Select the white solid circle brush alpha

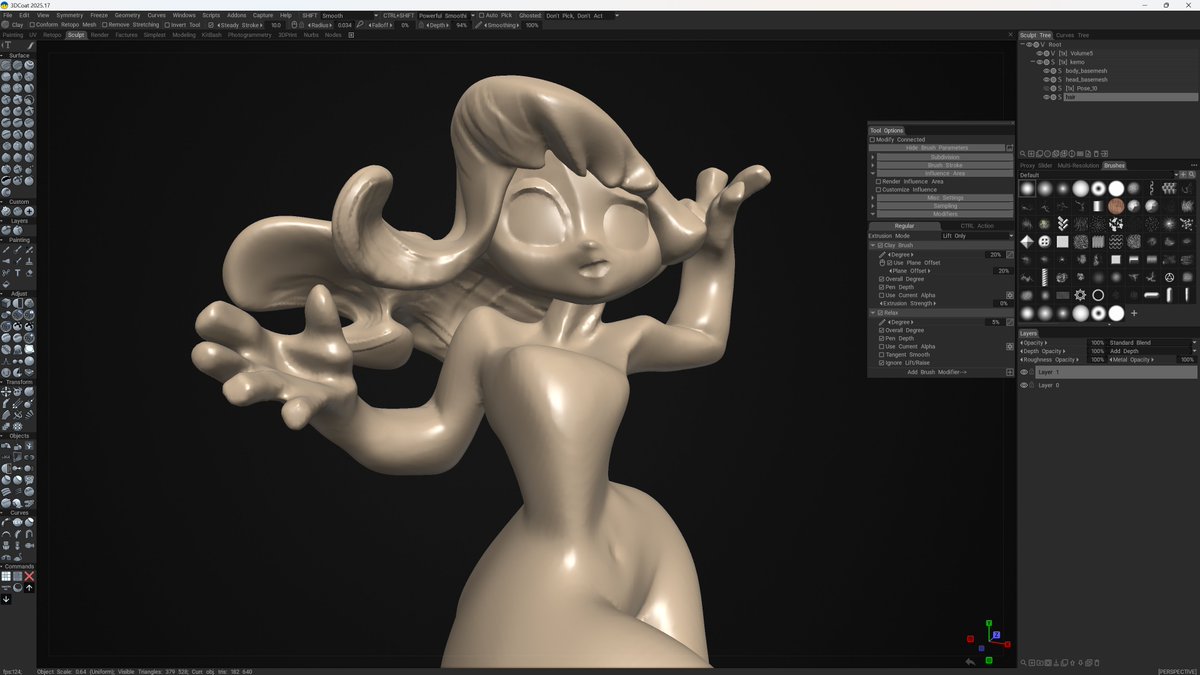pyautogui.click(x=1116, y=188)
